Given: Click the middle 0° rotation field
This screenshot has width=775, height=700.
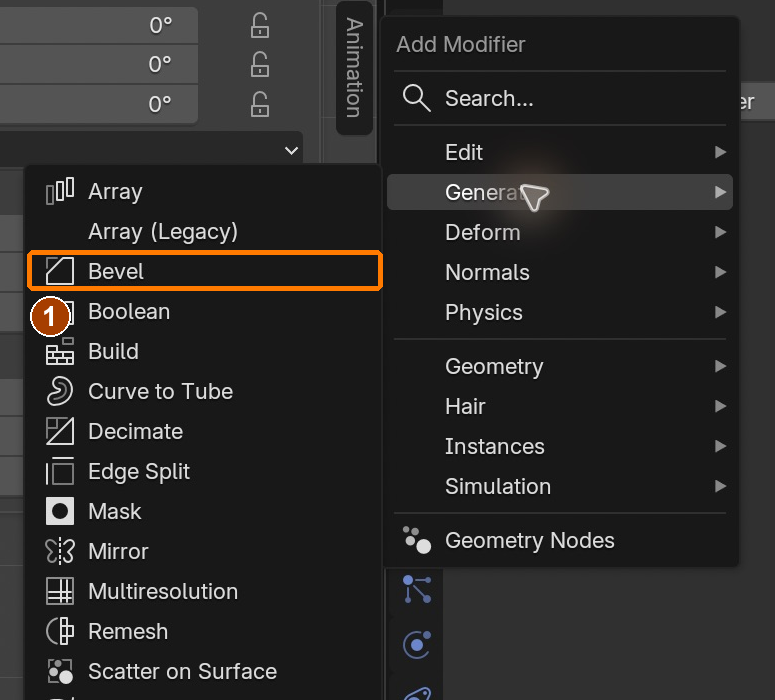Looking at the screenshot, I should click(99, 64).
